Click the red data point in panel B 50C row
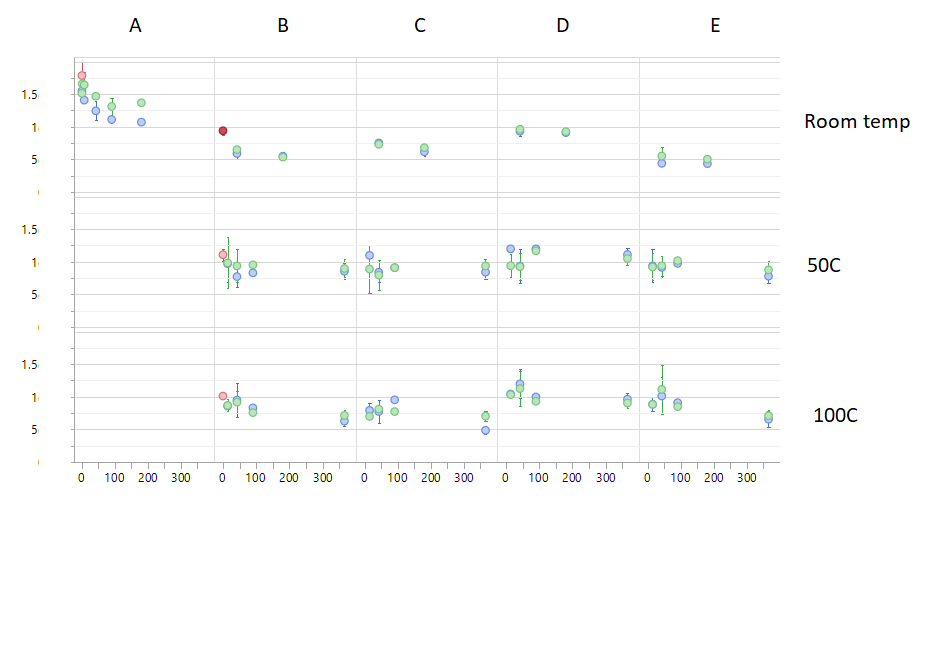The image size is (941, 648). coord(222,255)
